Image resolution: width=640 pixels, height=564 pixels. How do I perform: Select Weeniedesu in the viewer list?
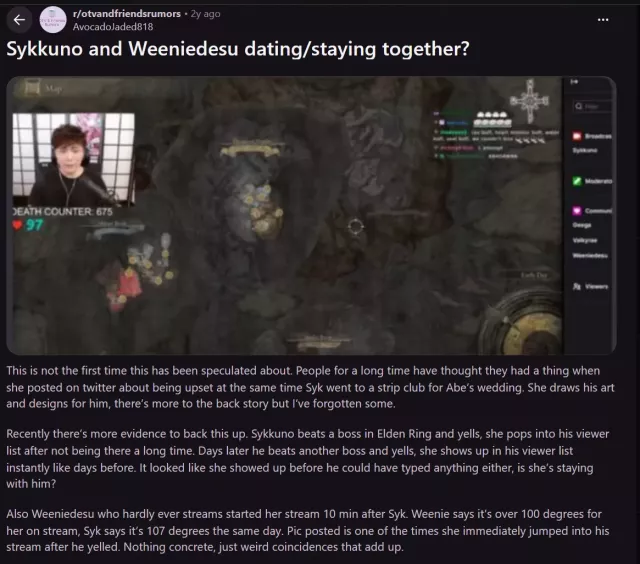pos(590,255)
